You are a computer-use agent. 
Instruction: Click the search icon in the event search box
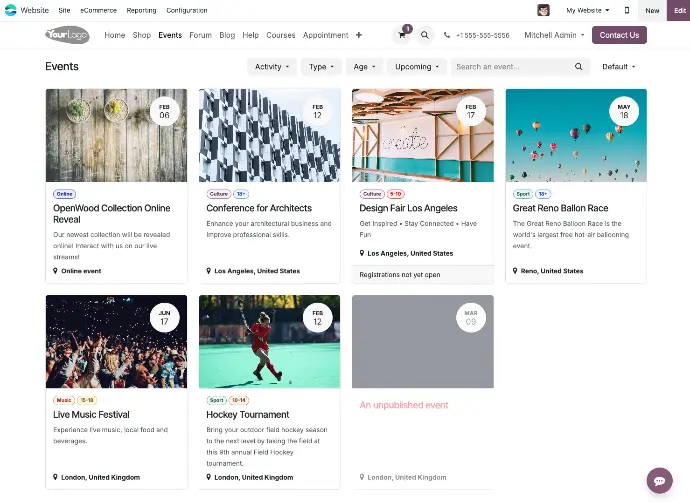[x=579, y=67]
